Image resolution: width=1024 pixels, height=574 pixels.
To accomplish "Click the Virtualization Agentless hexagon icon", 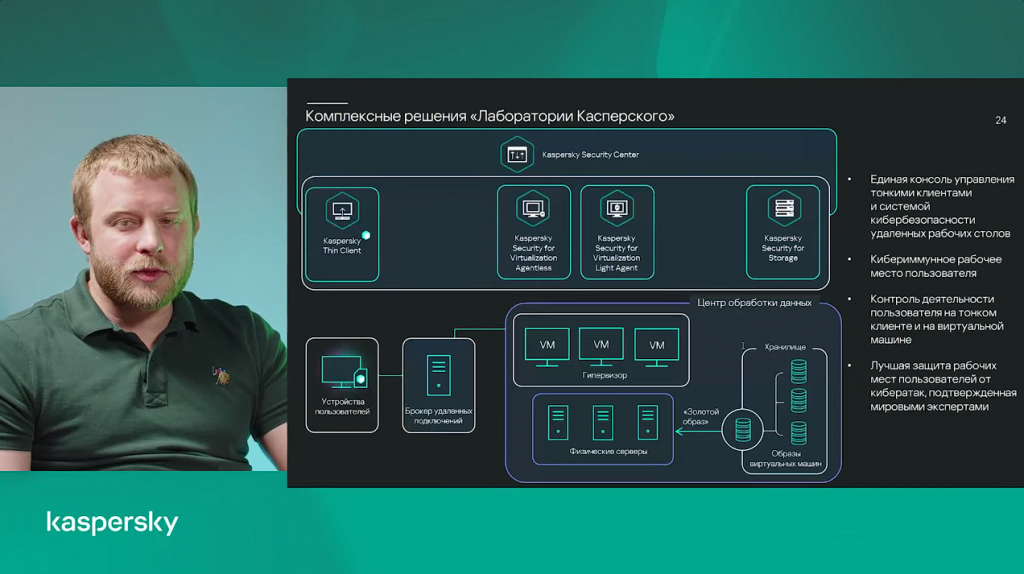I will (533, 209).
